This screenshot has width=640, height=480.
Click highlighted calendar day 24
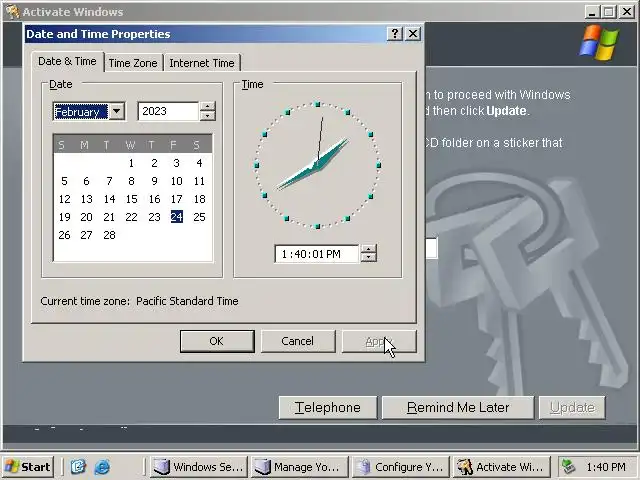pos(177,217)
